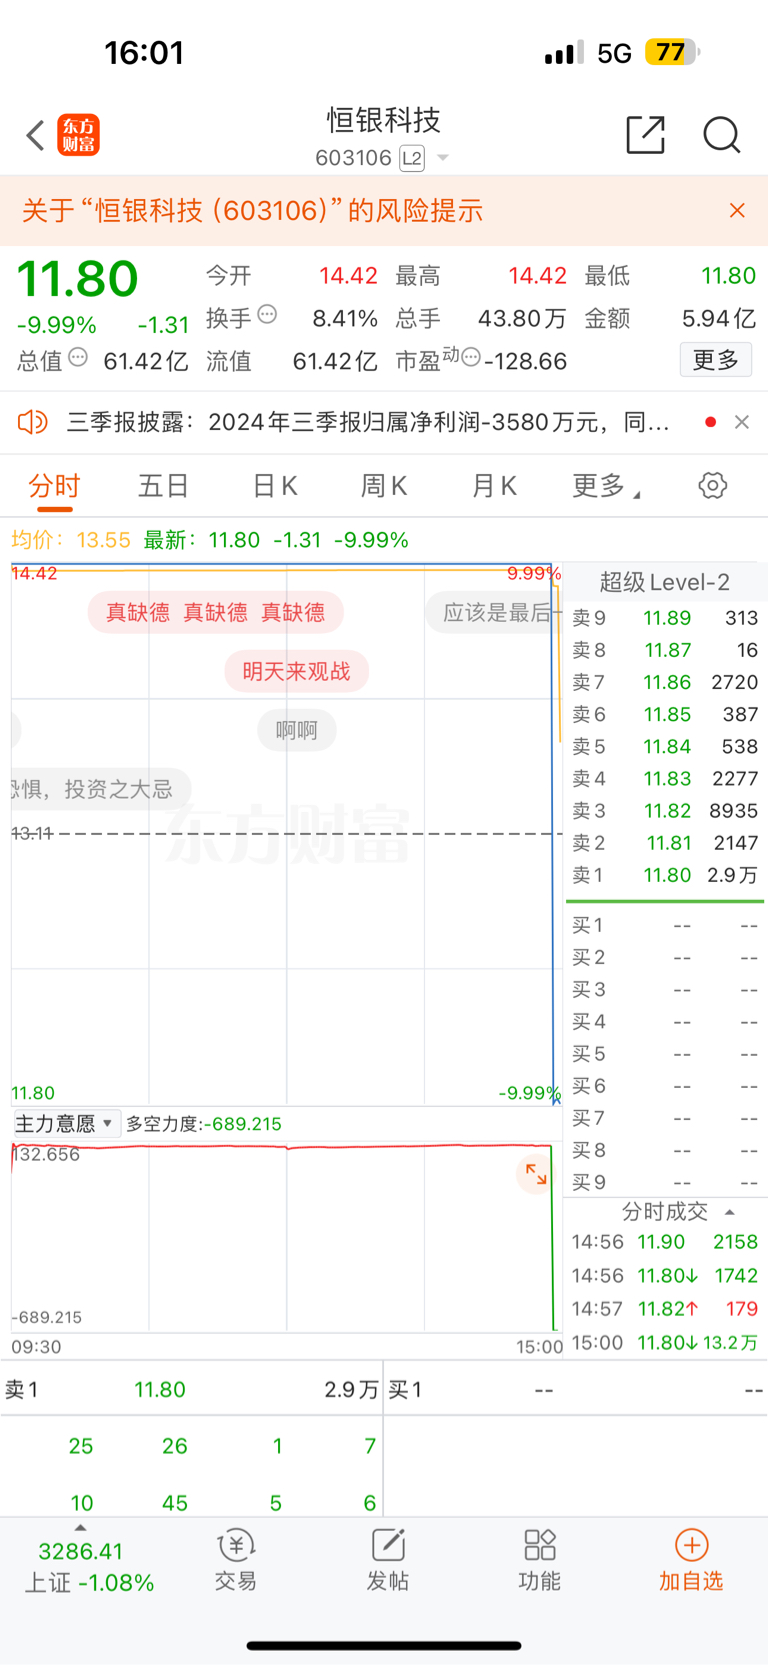Expand the stock code 603106 dropdown arrow

tap(443, 158)
